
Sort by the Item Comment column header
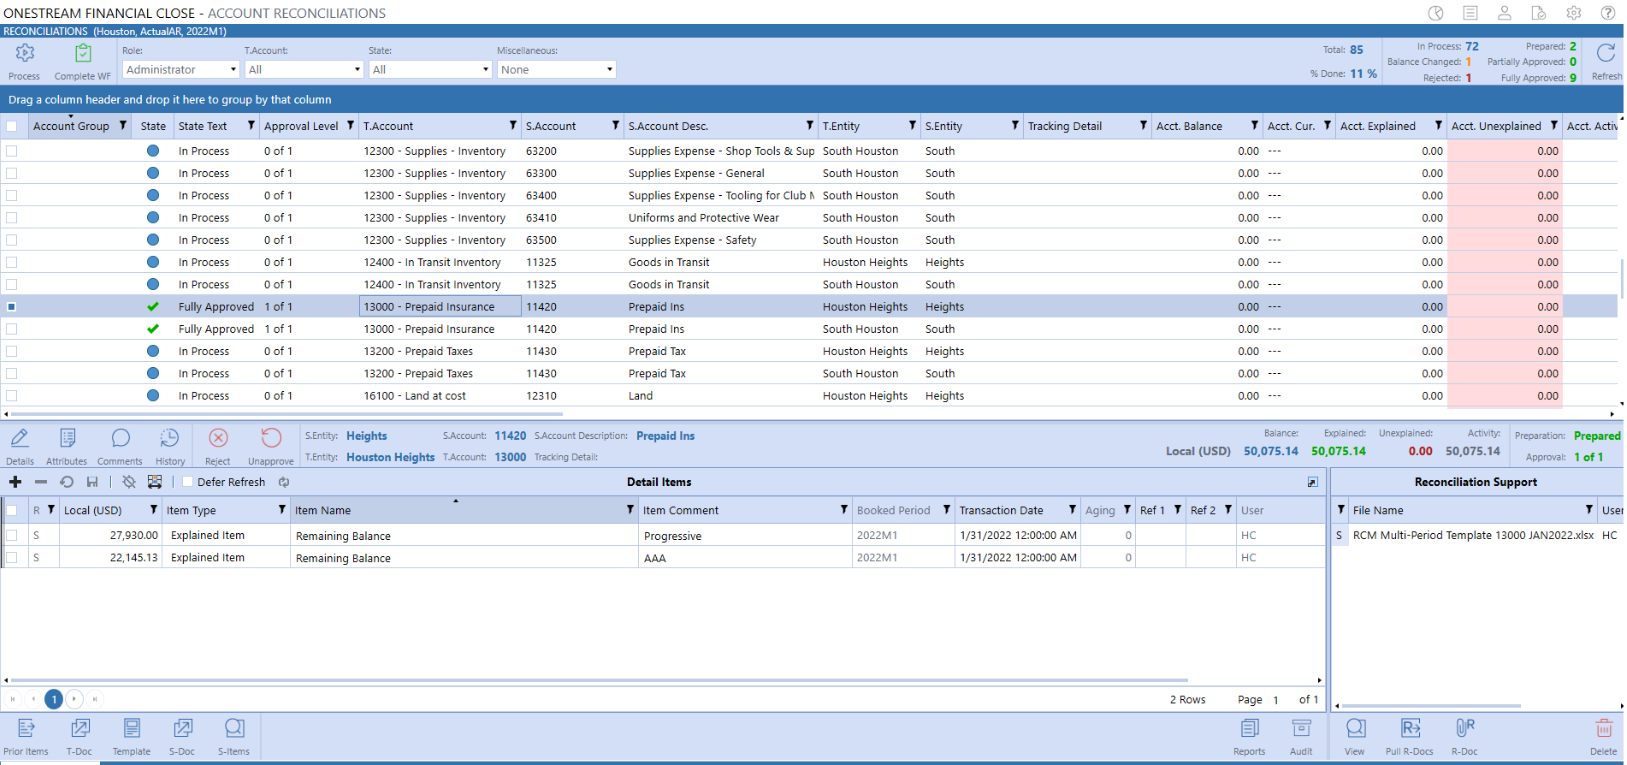click(x=681, y=510)
